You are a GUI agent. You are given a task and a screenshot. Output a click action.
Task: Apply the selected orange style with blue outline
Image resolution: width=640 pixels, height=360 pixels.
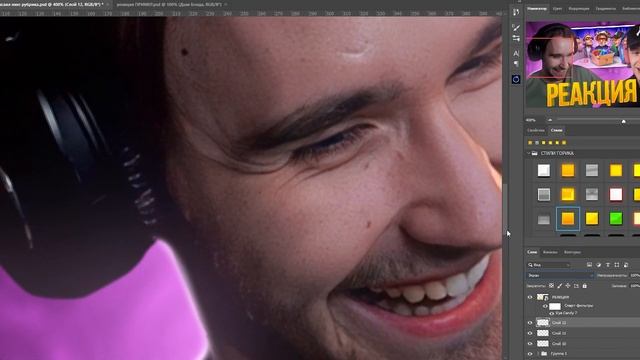point(568,219)
